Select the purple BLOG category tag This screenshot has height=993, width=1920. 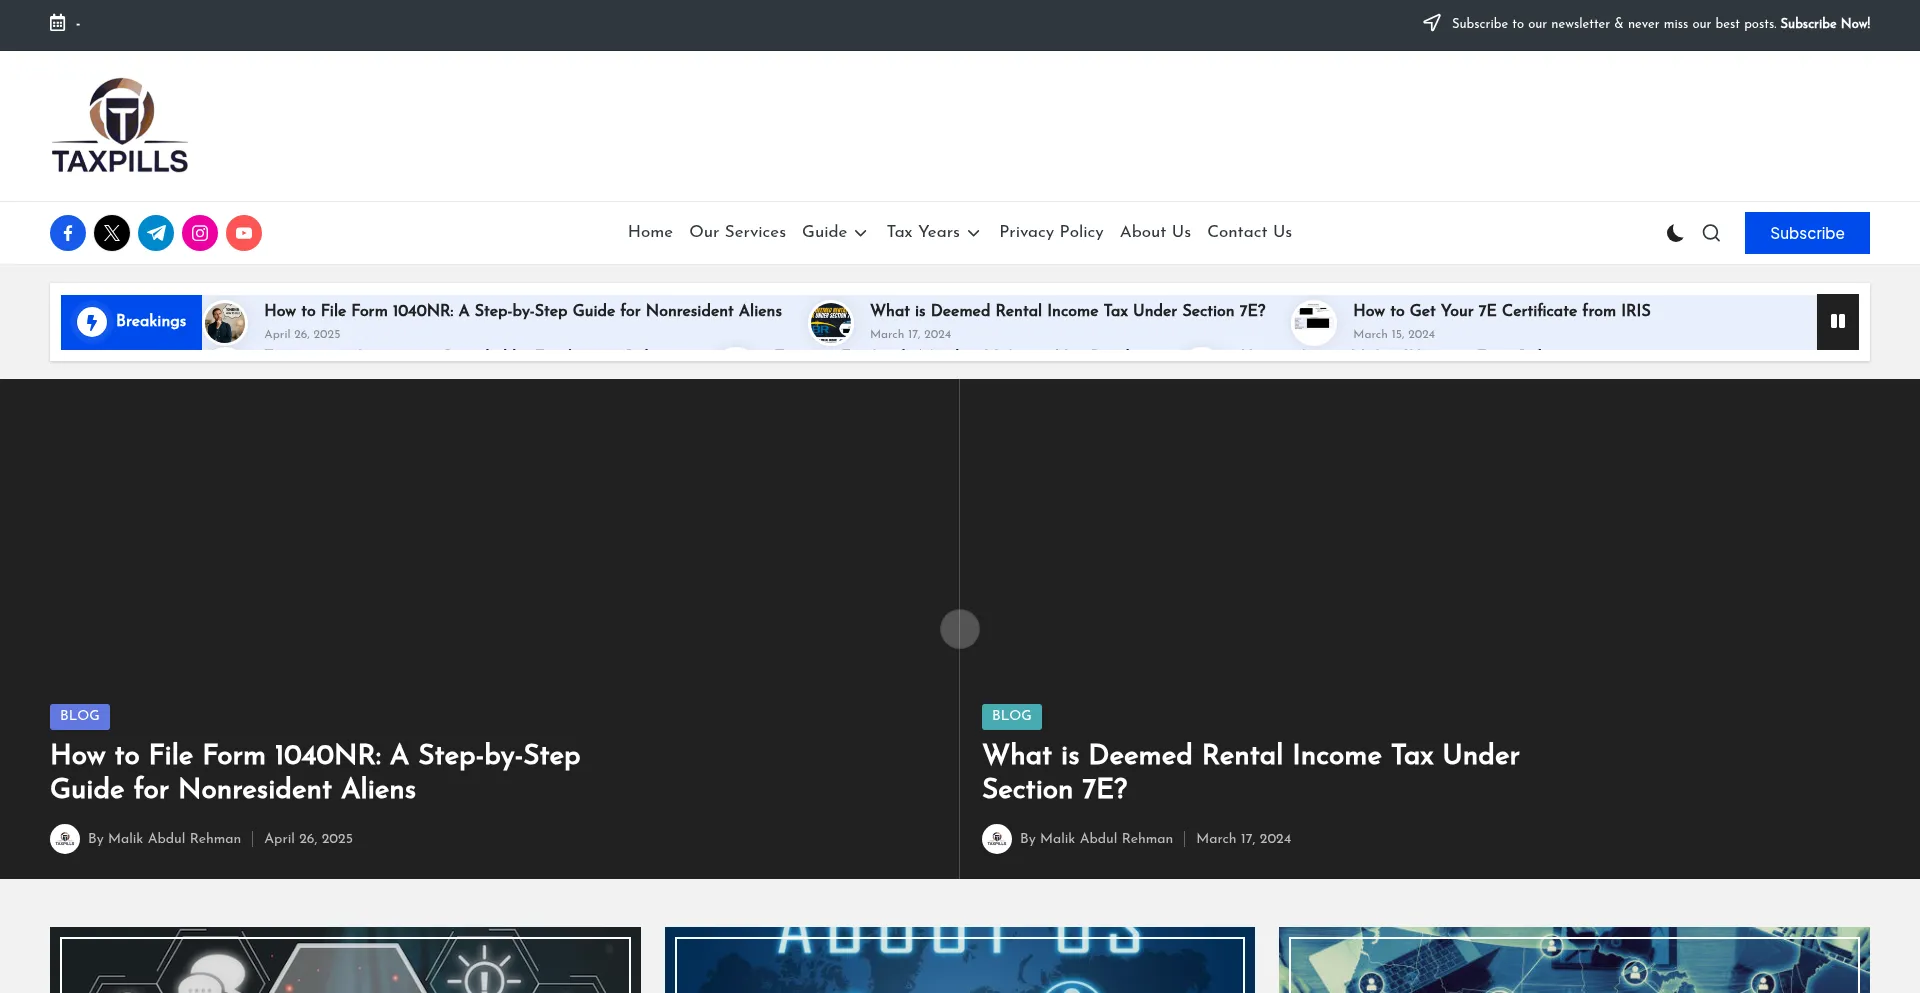(80, 716)
